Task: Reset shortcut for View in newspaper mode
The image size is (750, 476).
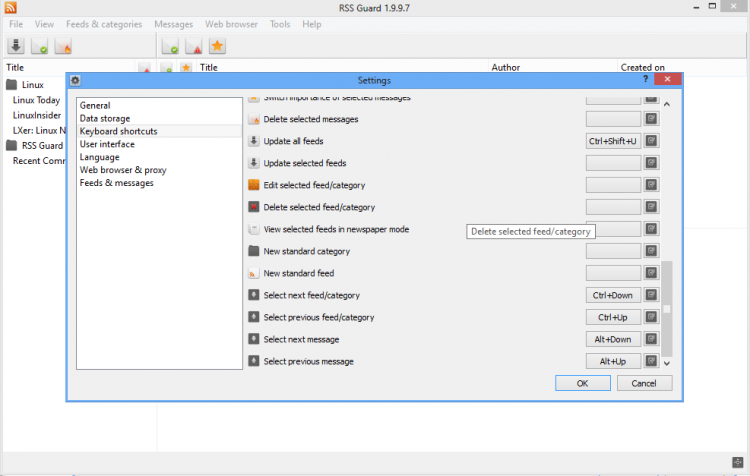Action: click(651, 229)
